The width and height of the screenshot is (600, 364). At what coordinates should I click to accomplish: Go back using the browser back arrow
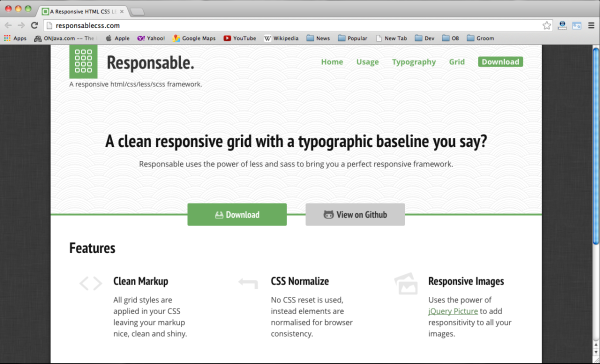pos(8,25)
